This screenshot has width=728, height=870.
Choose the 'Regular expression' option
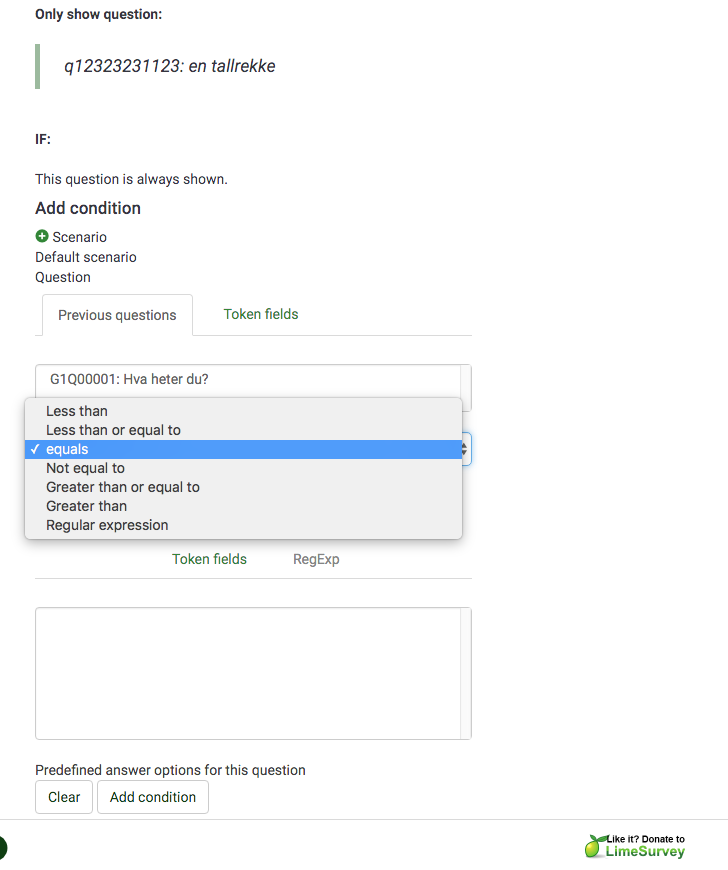107,525
